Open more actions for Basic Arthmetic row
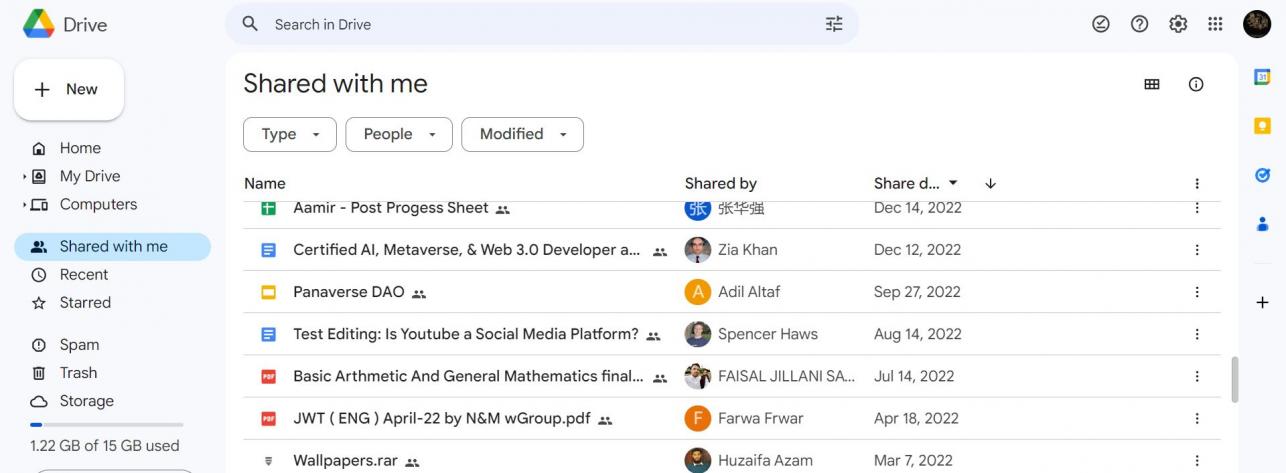The image size is (1286, 473). 1197,376
